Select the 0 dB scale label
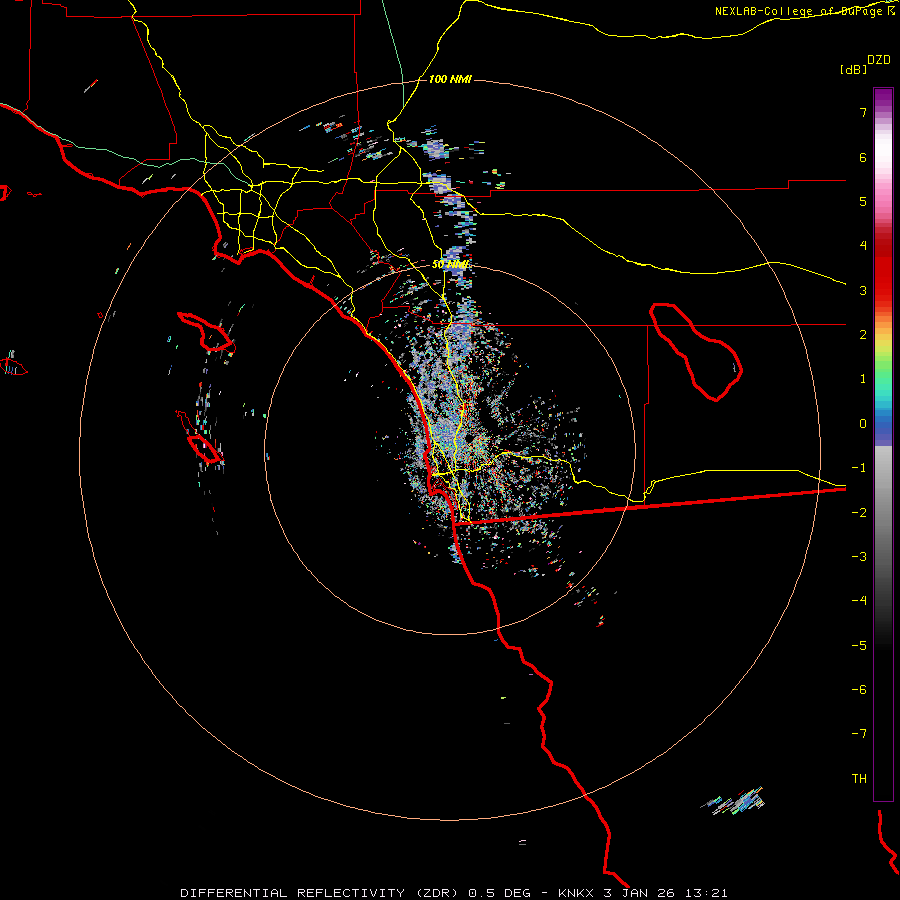This screenshot has width=900, height=900. click(863, 424)
